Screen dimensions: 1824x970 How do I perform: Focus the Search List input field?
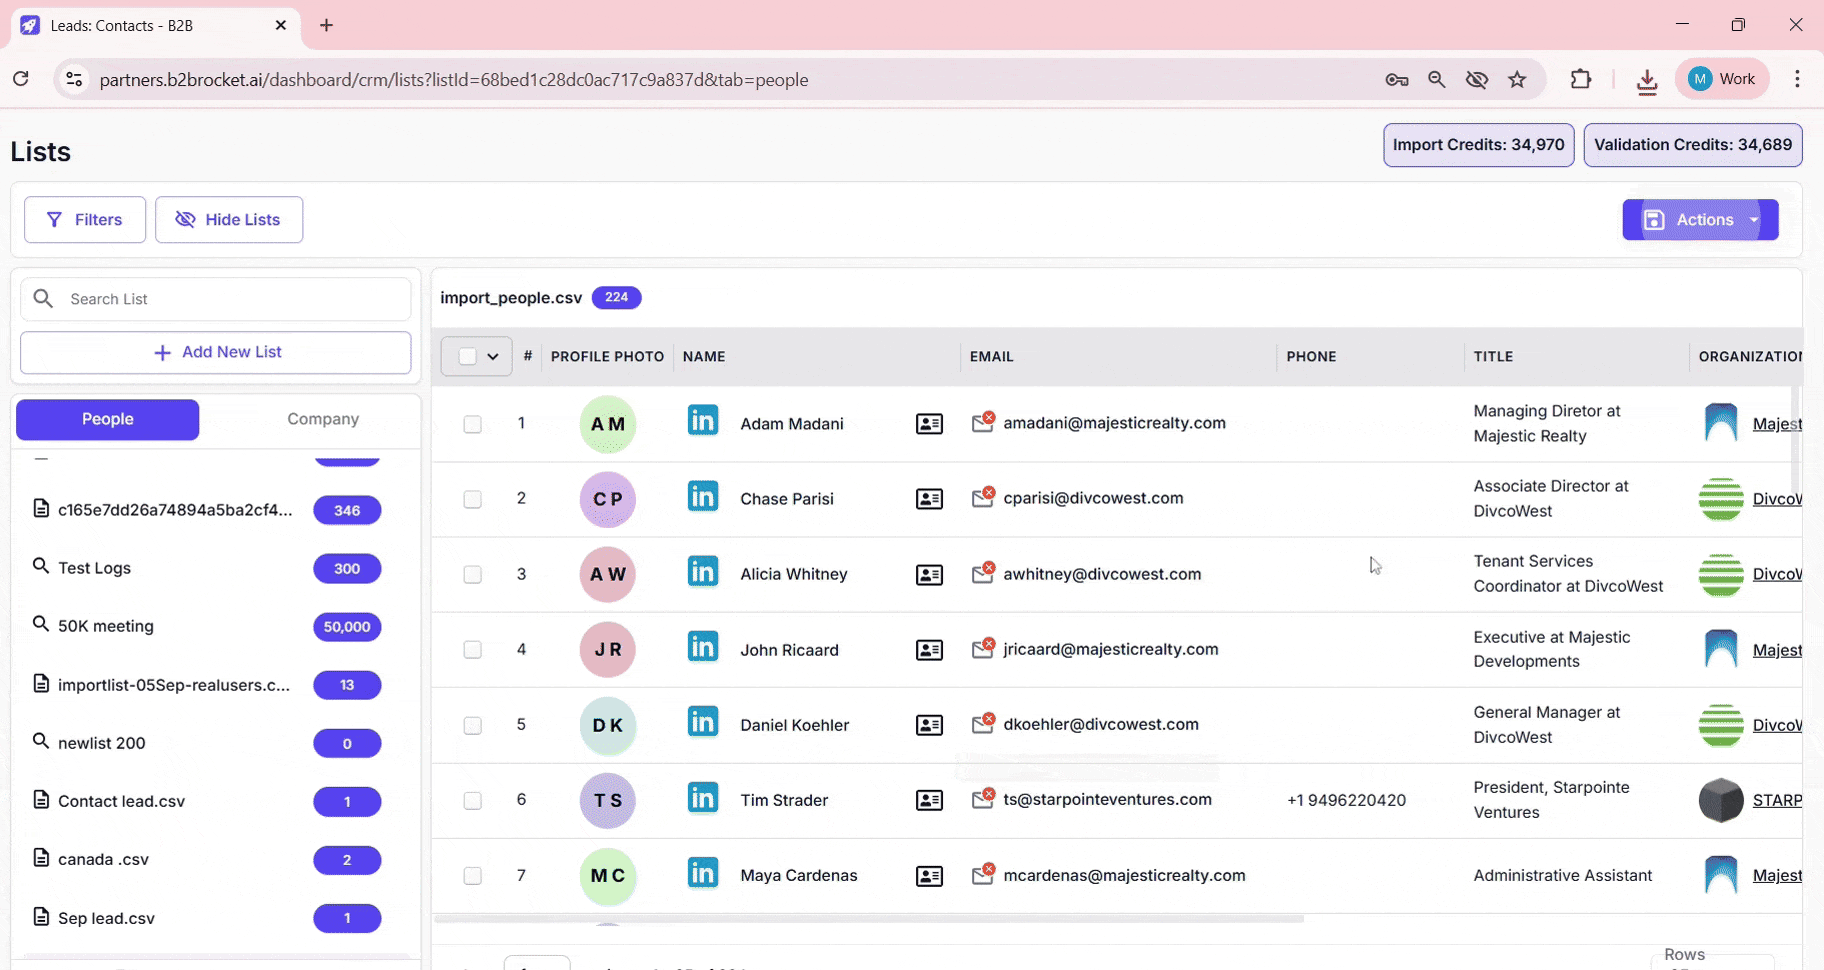(230, 299)
